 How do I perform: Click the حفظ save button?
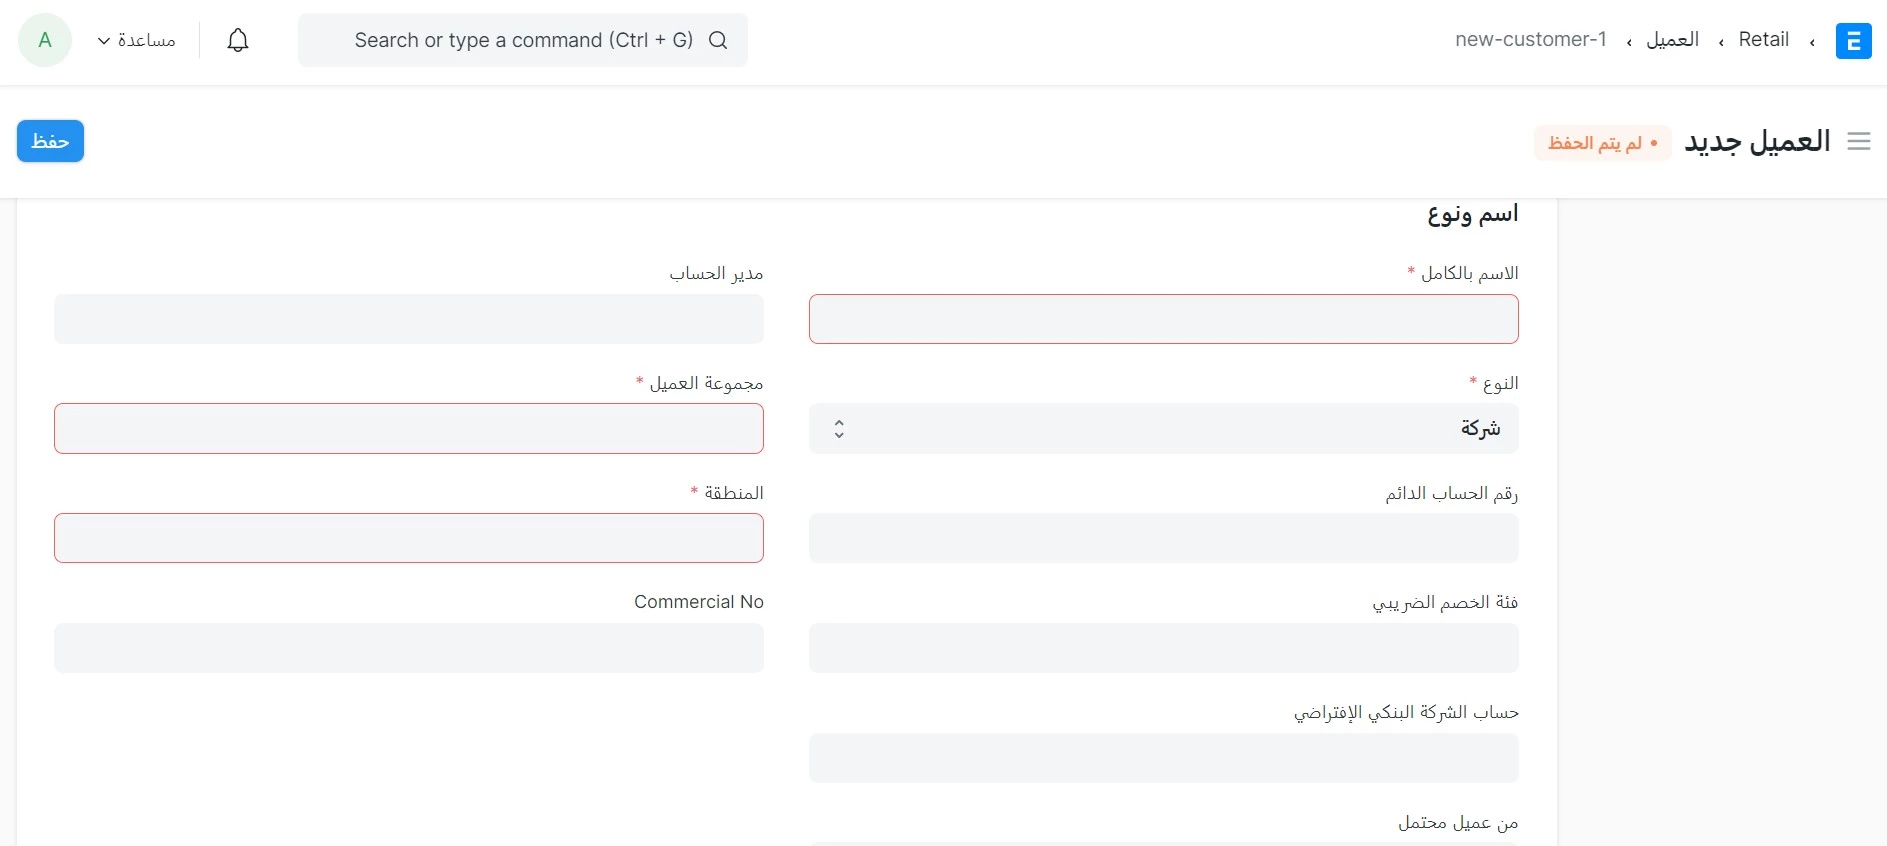[50, 141]
